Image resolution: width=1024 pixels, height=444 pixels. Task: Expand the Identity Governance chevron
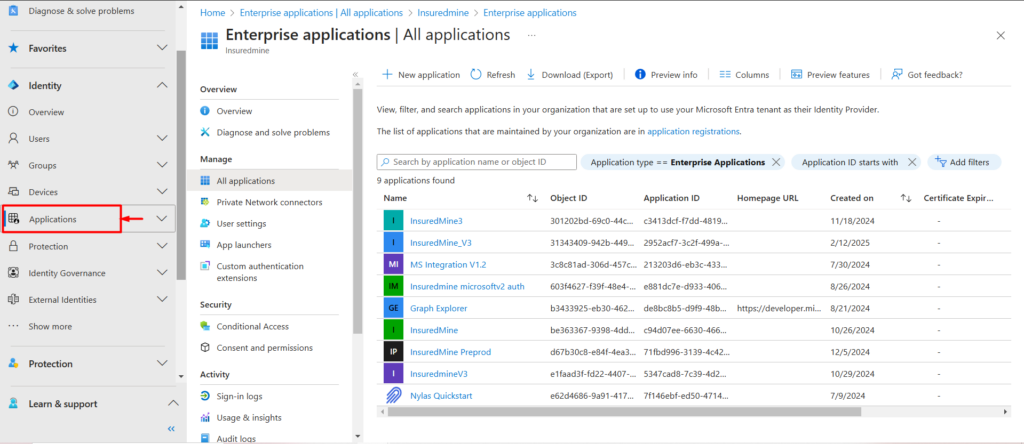(x=163, y=273)
